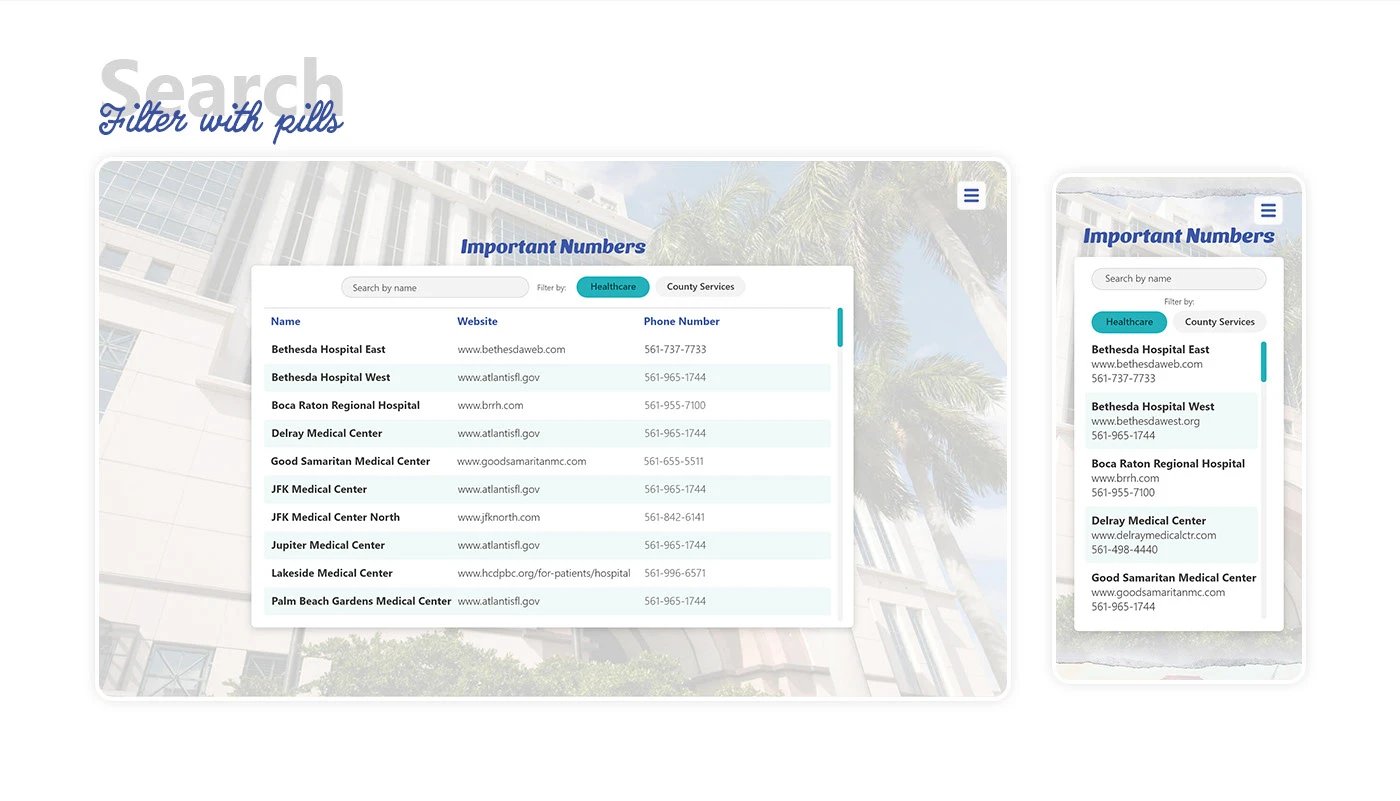
Task: Open www.hcdpbc.org/for-patients/hospital link
Action: click(544, 574)
